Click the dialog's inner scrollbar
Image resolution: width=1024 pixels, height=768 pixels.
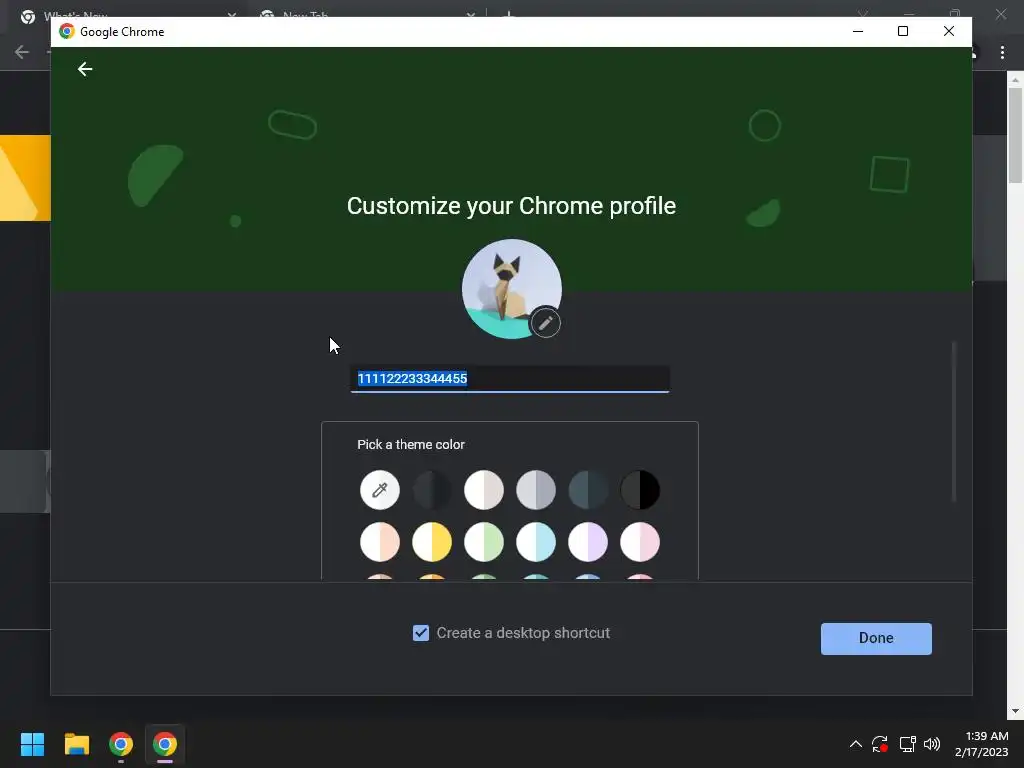click(x=953, y=421)
